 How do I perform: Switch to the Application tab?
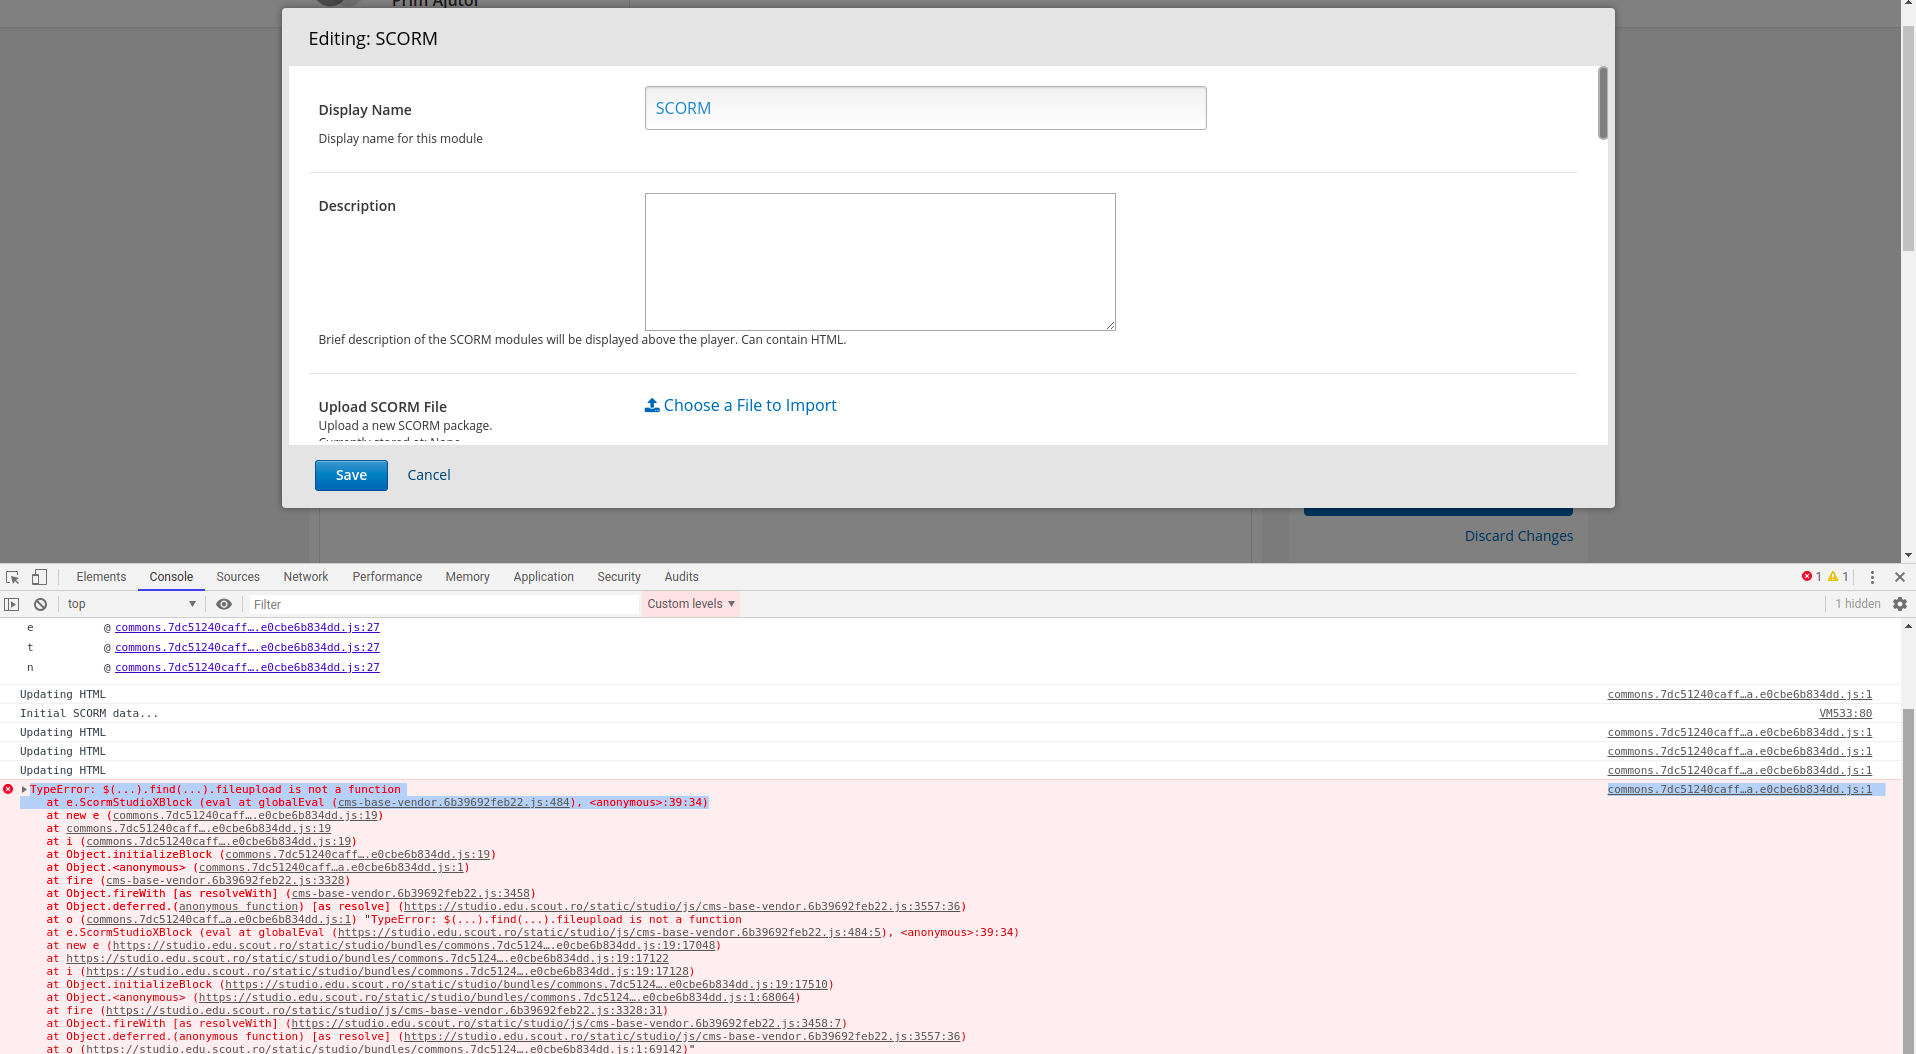point(543,577)
